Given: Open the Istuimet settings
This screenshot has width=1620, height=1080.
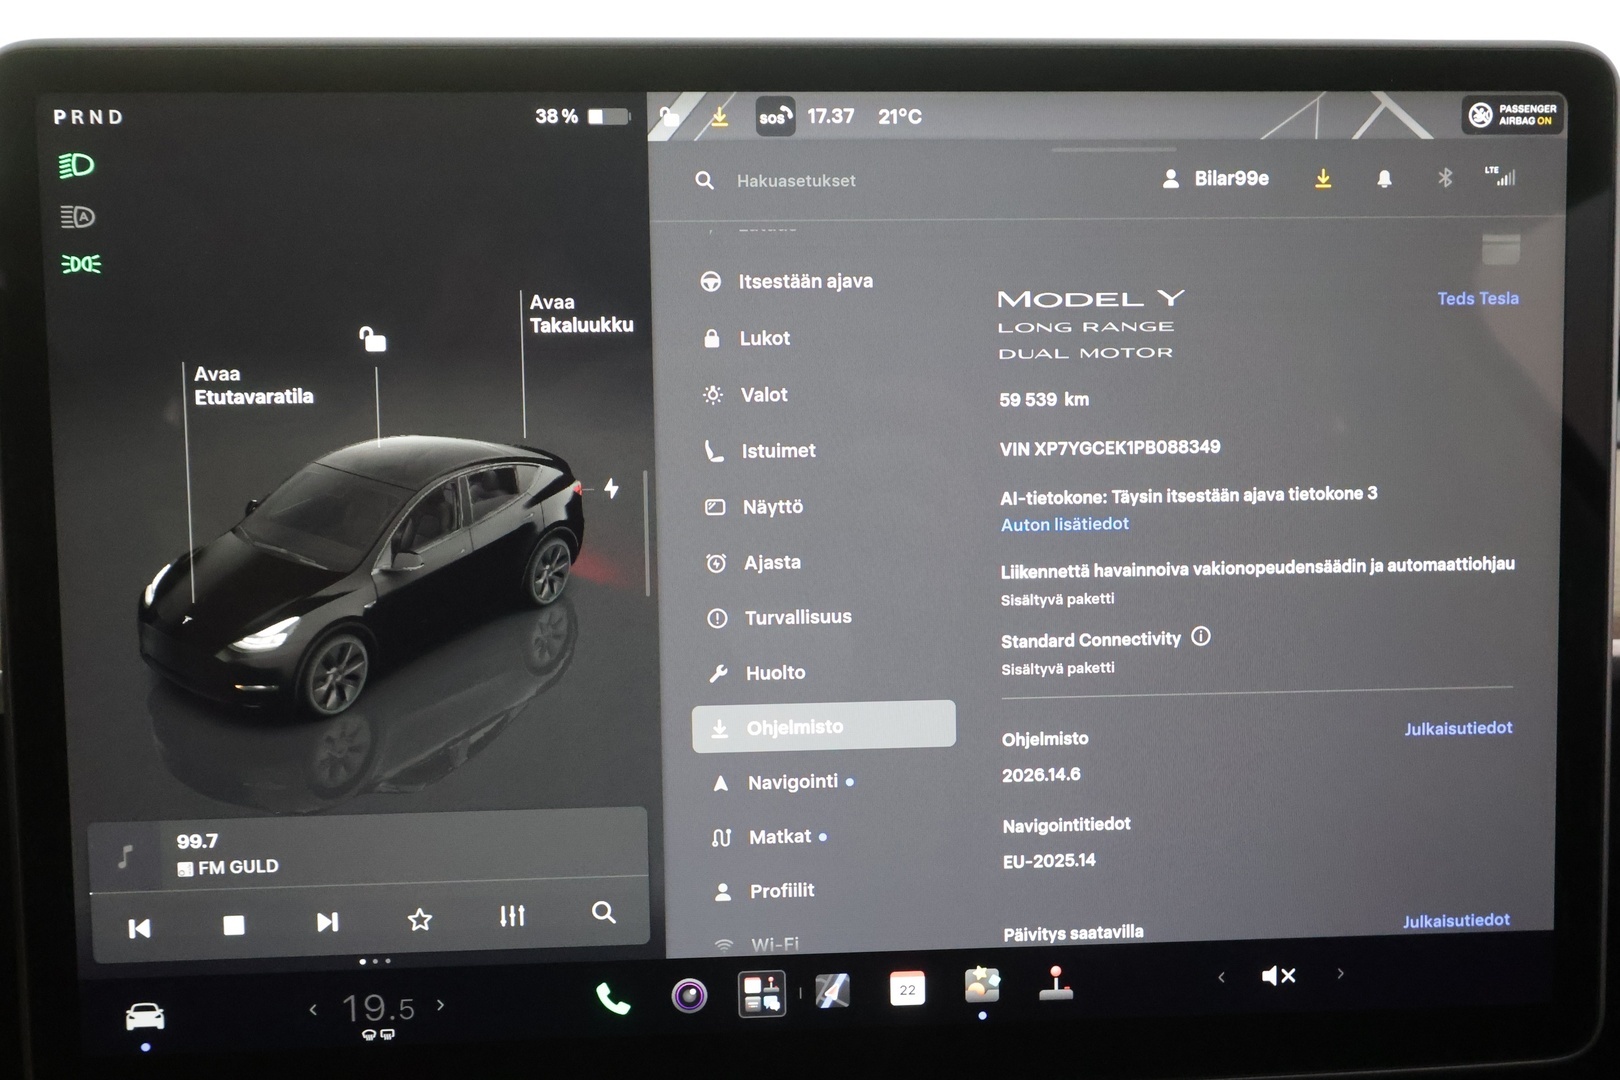Looking at the screenshot, I should (x=761, y=451).
